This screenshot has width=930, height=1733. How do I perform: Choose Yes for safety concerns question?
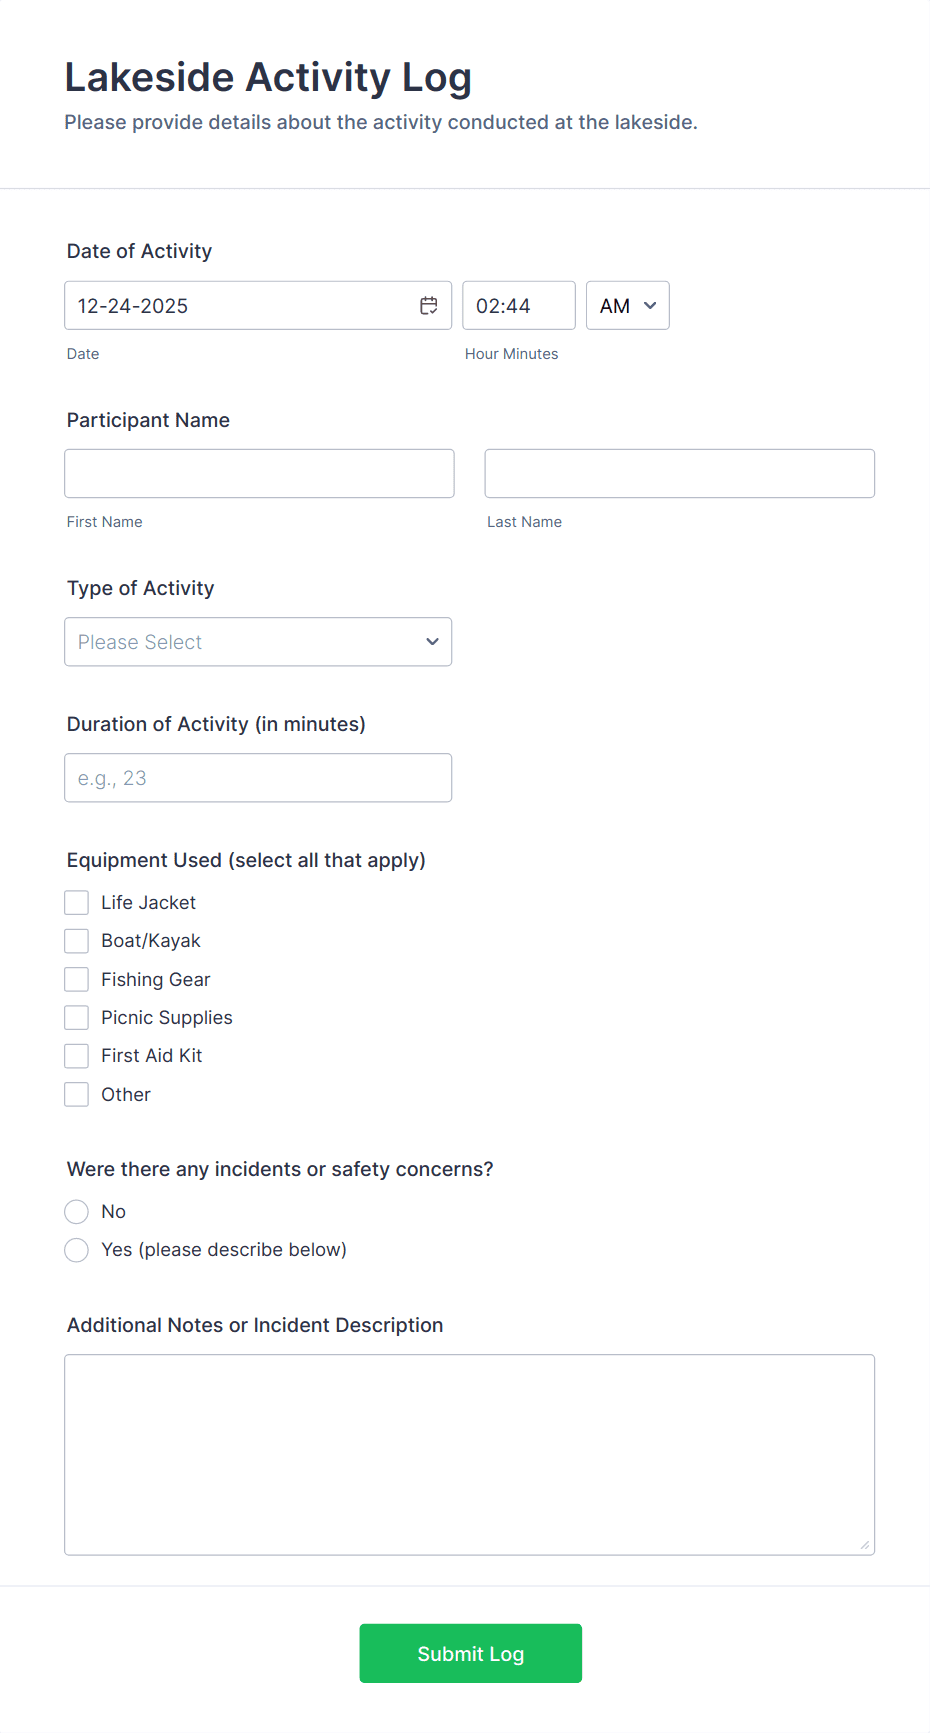tap(76, 1249)
